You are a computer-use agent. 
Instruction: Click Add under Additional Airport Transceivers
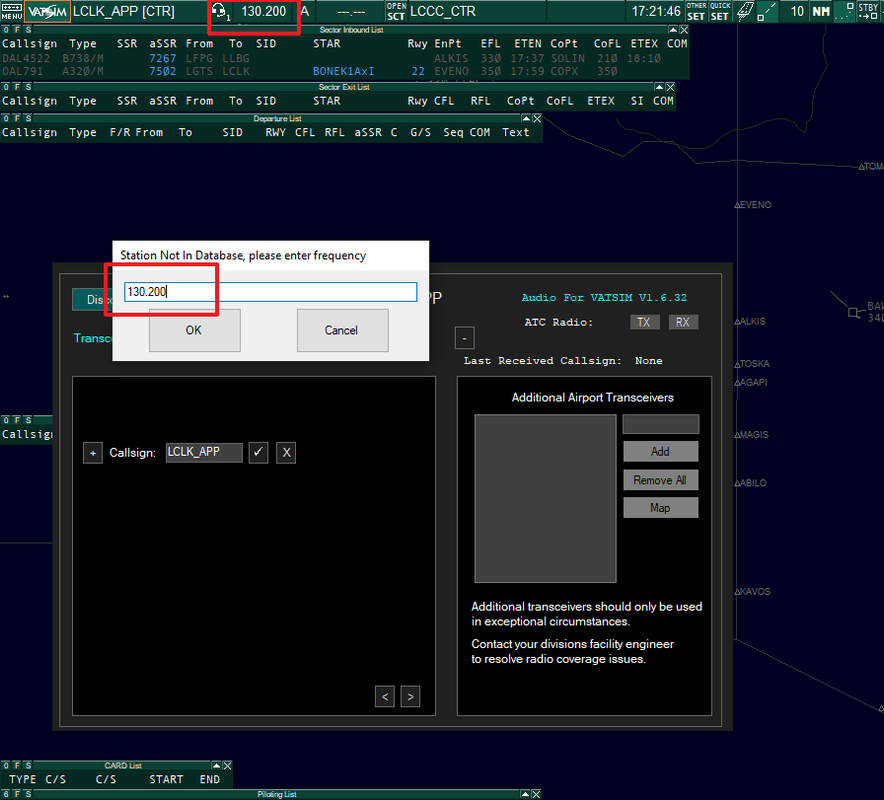tap(661, 452)
